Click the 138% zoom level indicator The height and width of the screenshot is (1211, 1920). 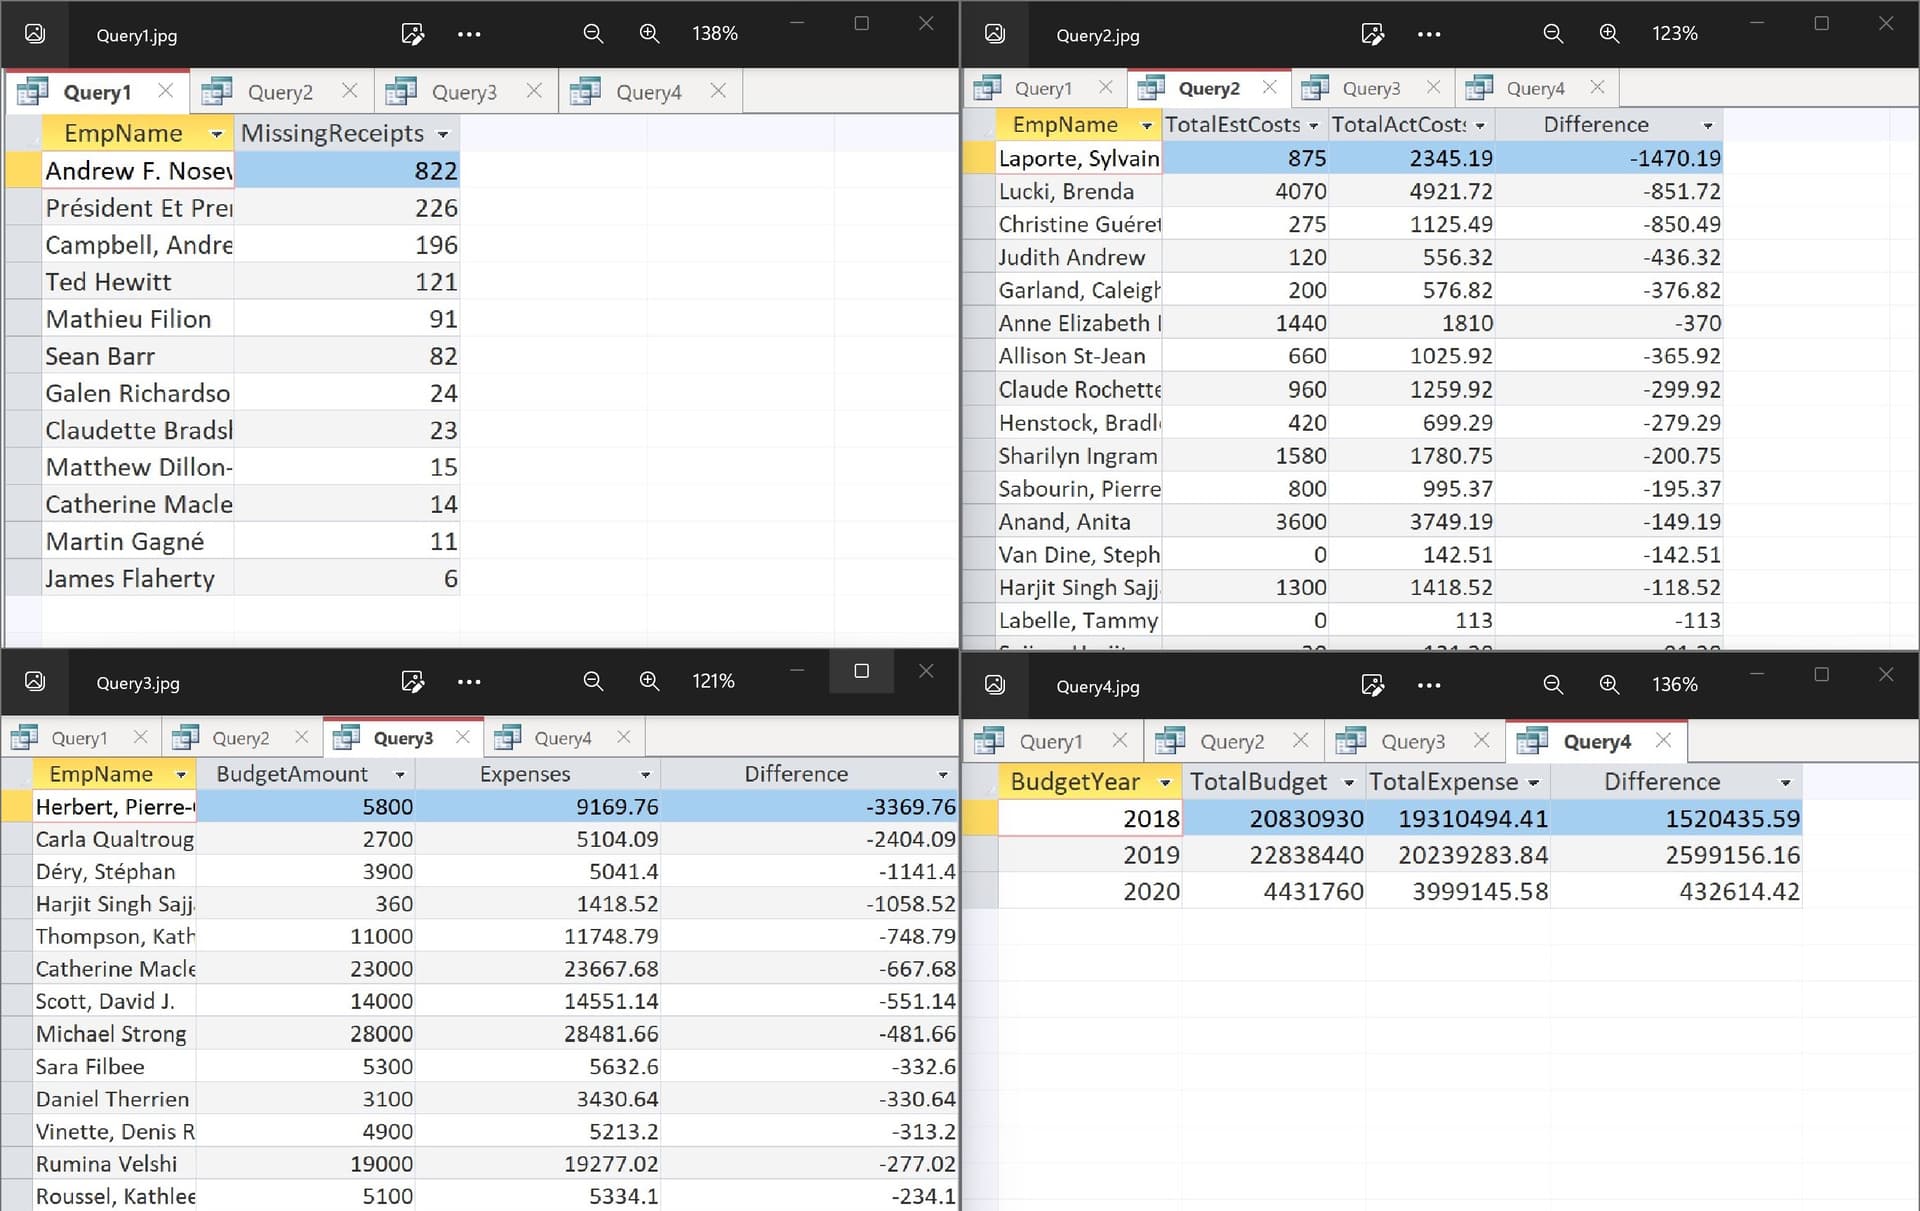pos(715,34)
